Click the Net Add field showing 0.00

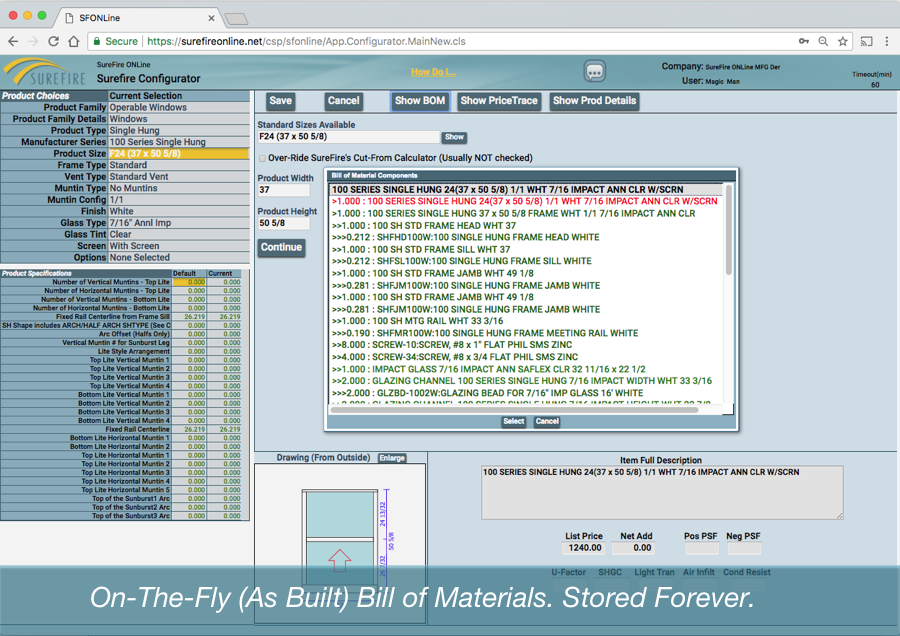(634, 548)
